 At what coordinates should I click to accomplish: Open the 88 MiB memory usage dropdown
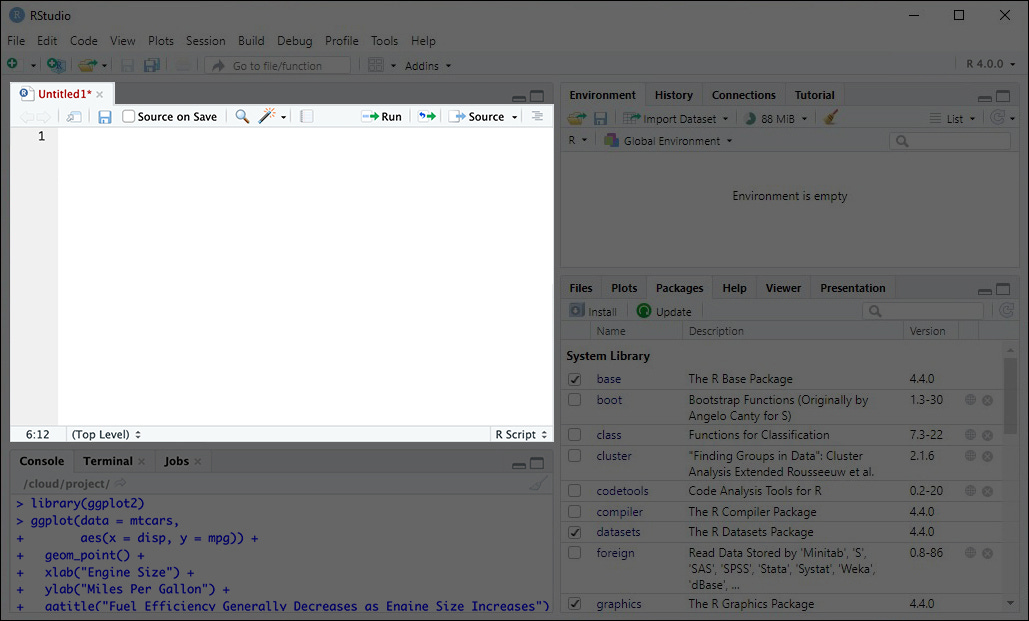pyautogui.click(x=777, y=118)
